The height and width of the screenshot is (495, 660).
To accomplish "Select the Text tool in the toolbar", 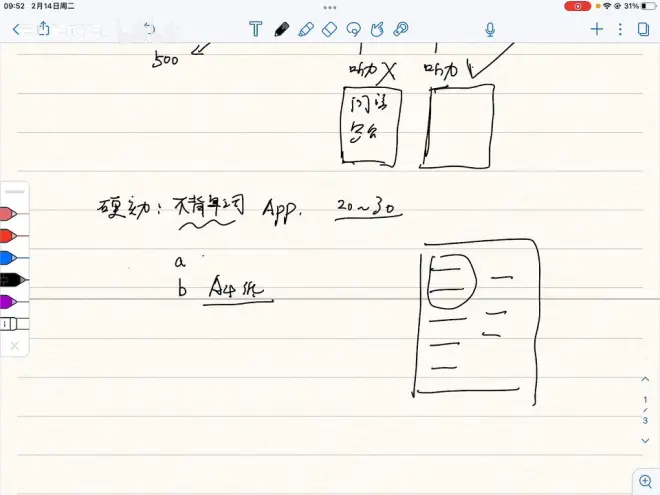I will [x=256, y=29].
